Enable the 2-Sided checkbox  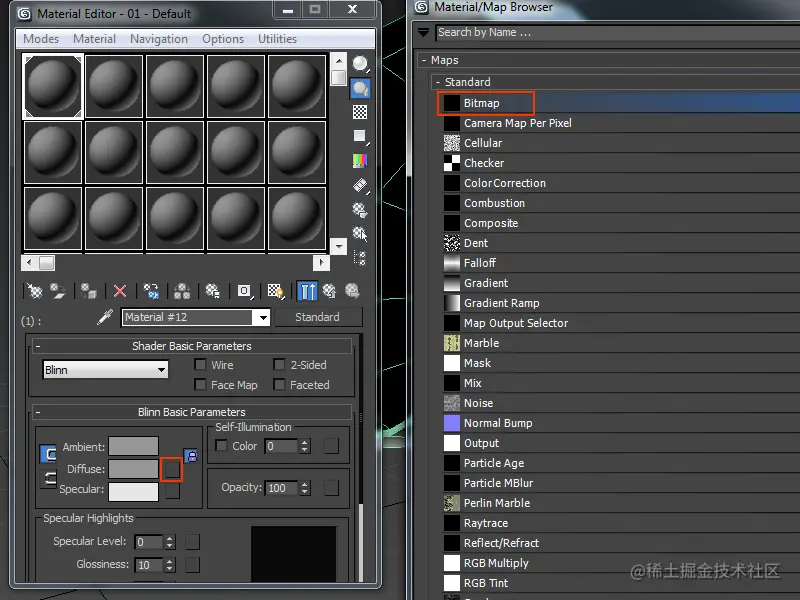[x=279, y=364]
